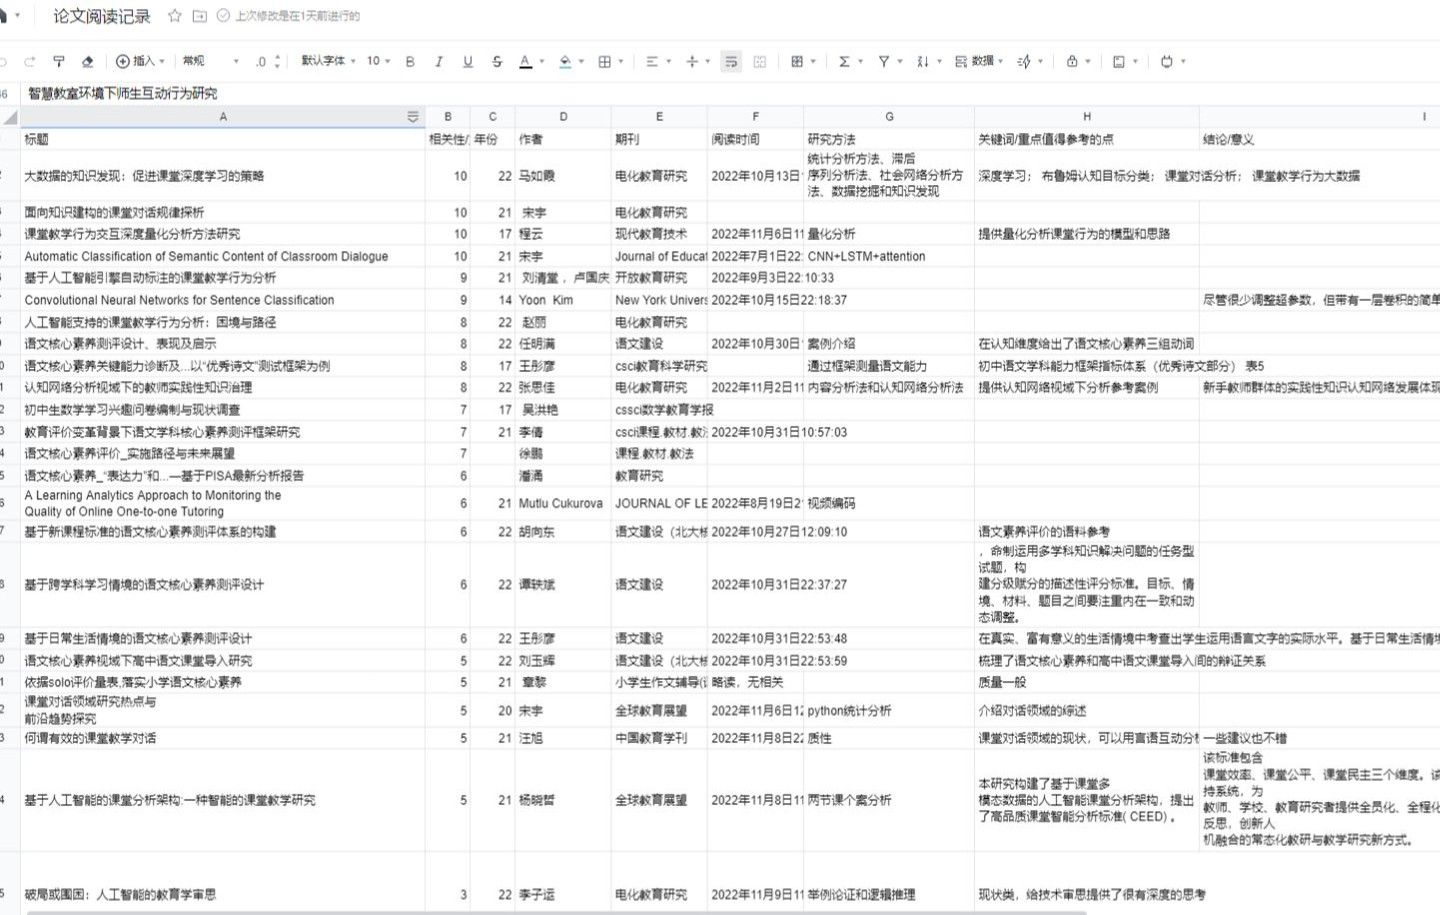
Task: Open the filter options dropdown arrow
Action: coord(901,61)
